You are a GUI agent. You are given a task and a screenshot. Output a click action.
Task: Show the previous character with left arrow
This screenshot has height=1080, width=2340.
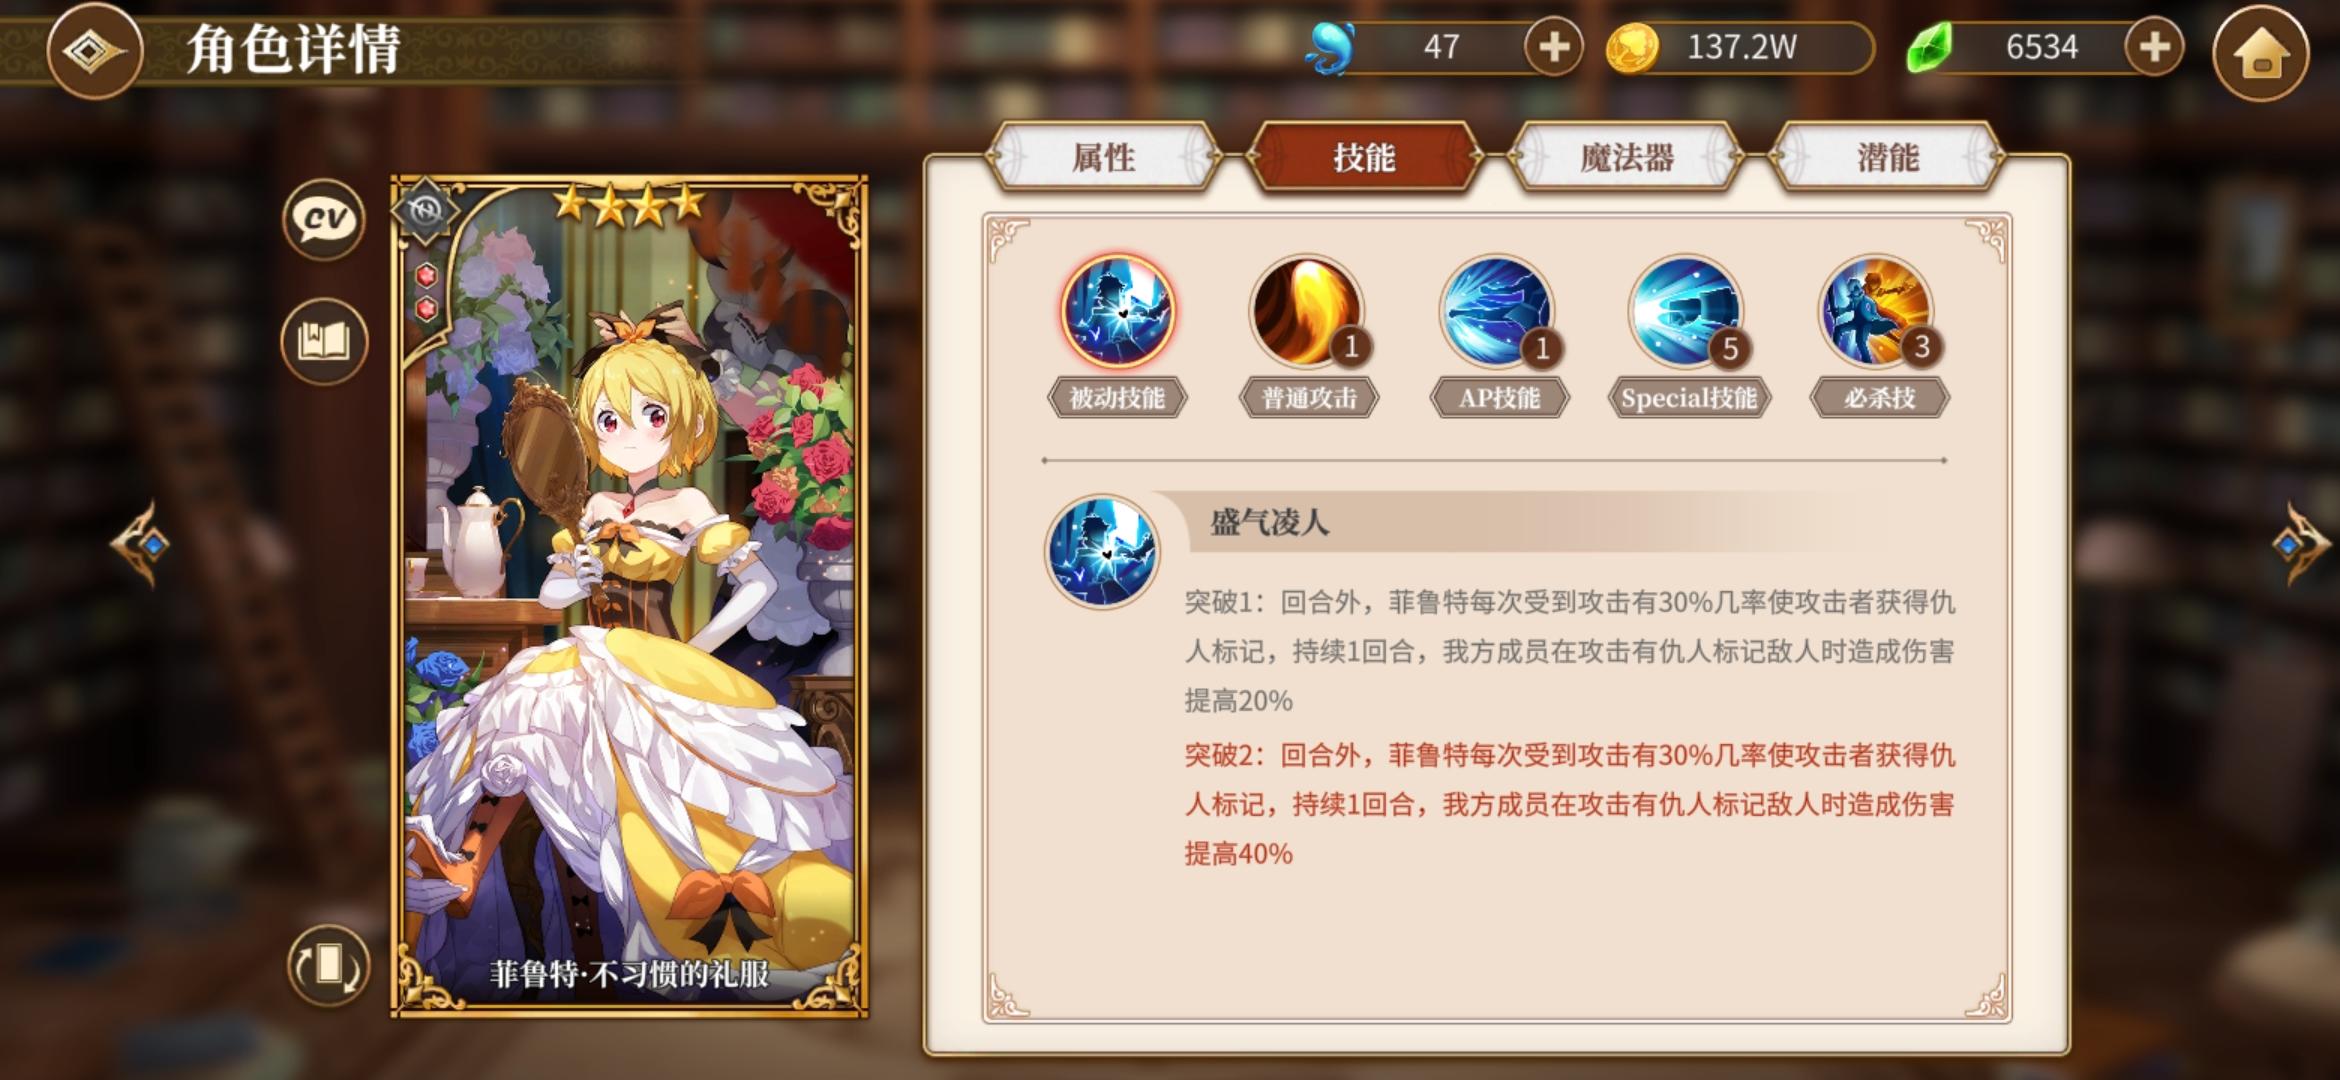142,544
